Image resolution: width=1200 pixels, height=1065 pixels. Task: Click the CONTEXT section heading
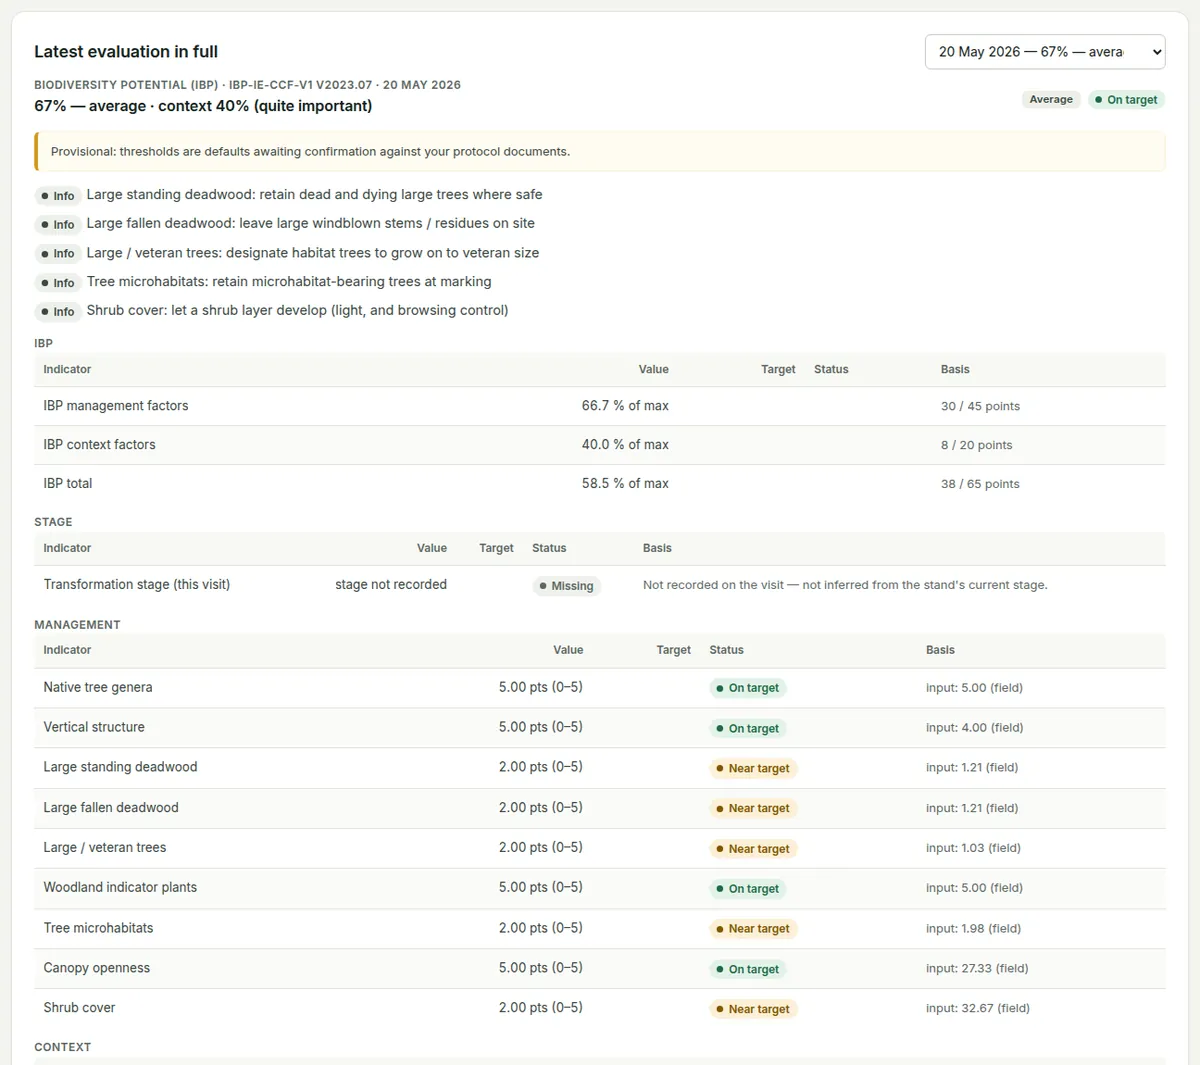click(x=62, y=1048)
